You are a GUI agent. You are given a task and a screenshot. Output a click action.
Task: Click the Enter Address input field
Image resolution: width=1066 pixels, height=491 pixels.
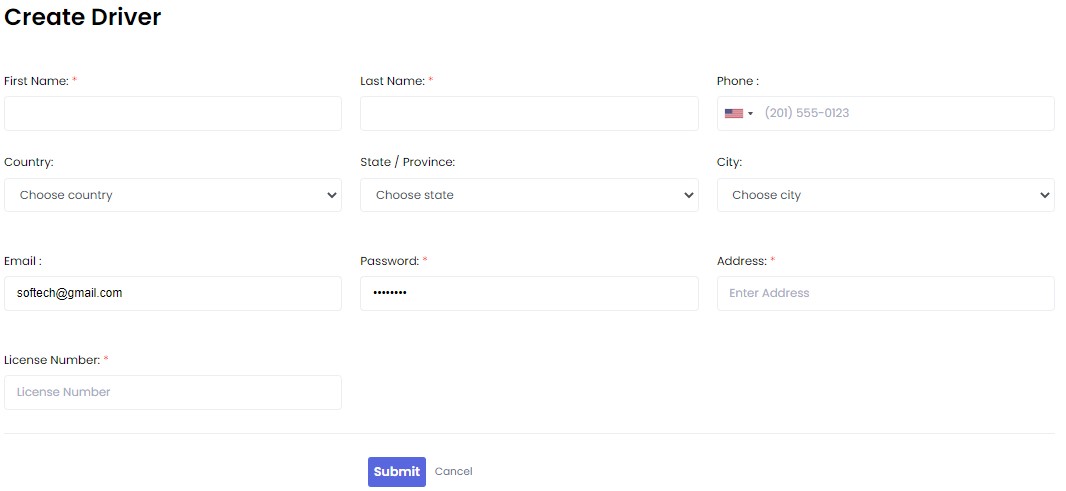[885, 293]
